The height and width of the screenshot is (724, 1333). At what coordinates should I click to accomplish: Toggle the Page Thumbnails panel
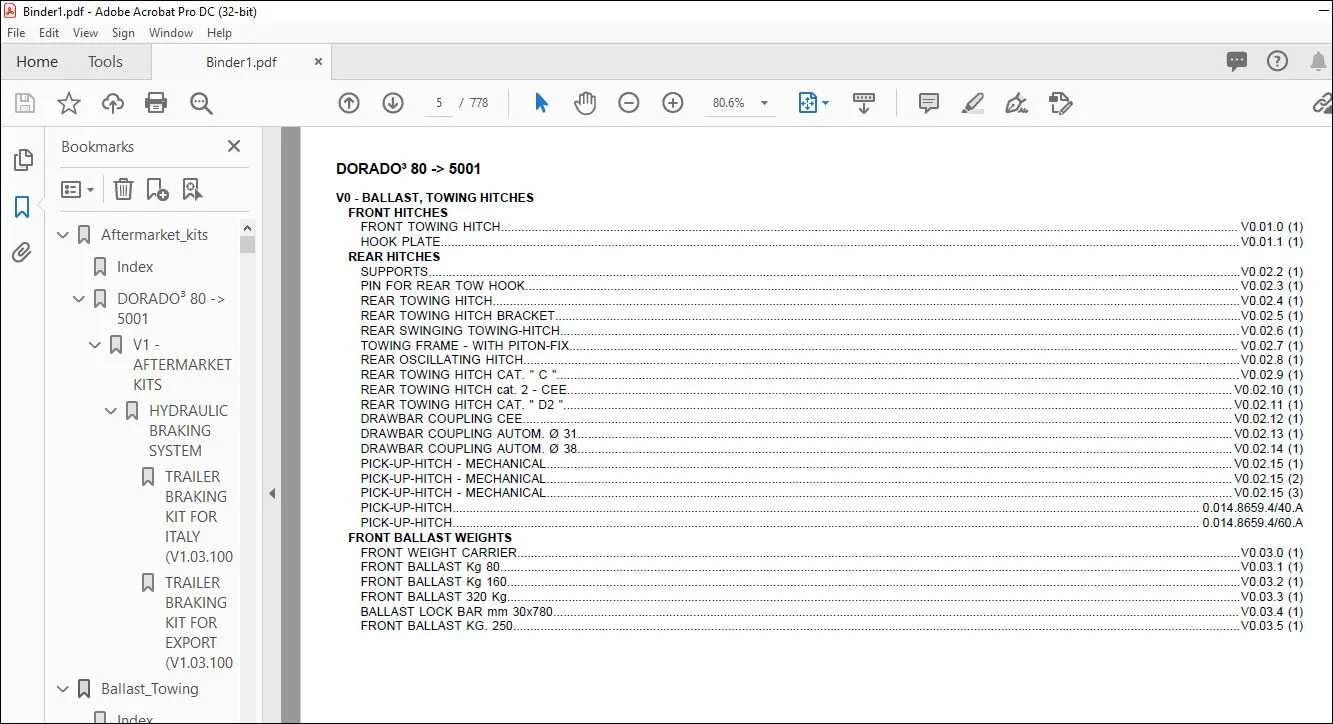point(22,160)
